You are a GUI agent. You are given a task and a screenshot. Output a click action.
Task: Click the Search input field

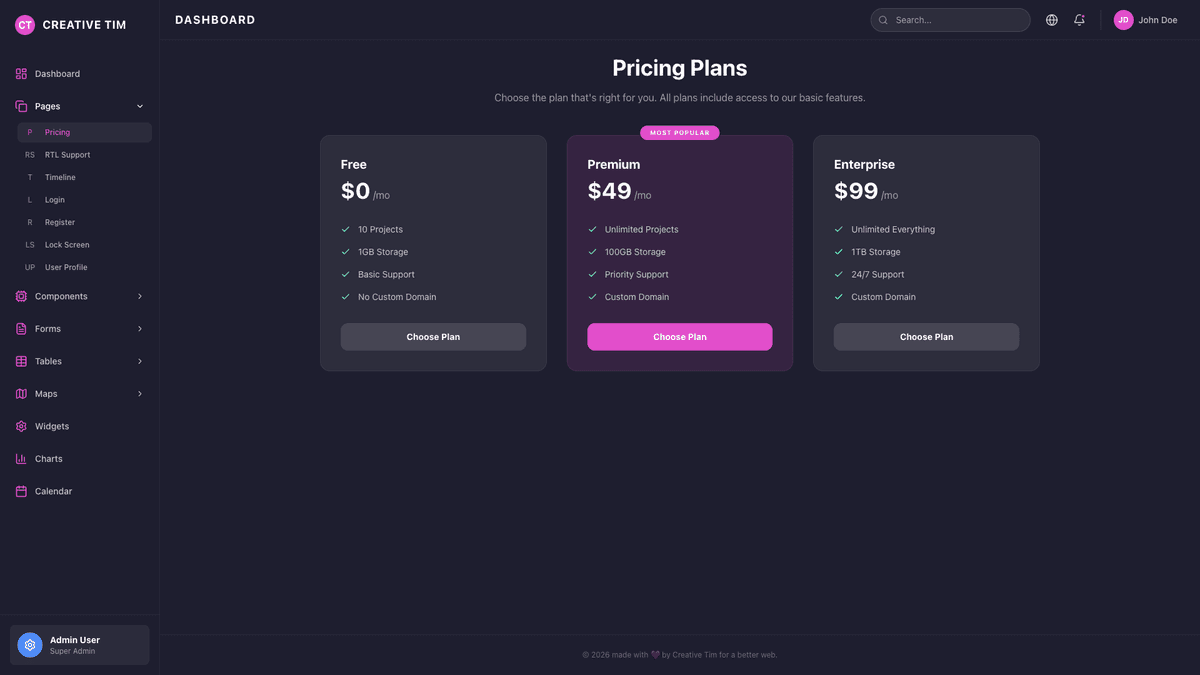point(950,19)
